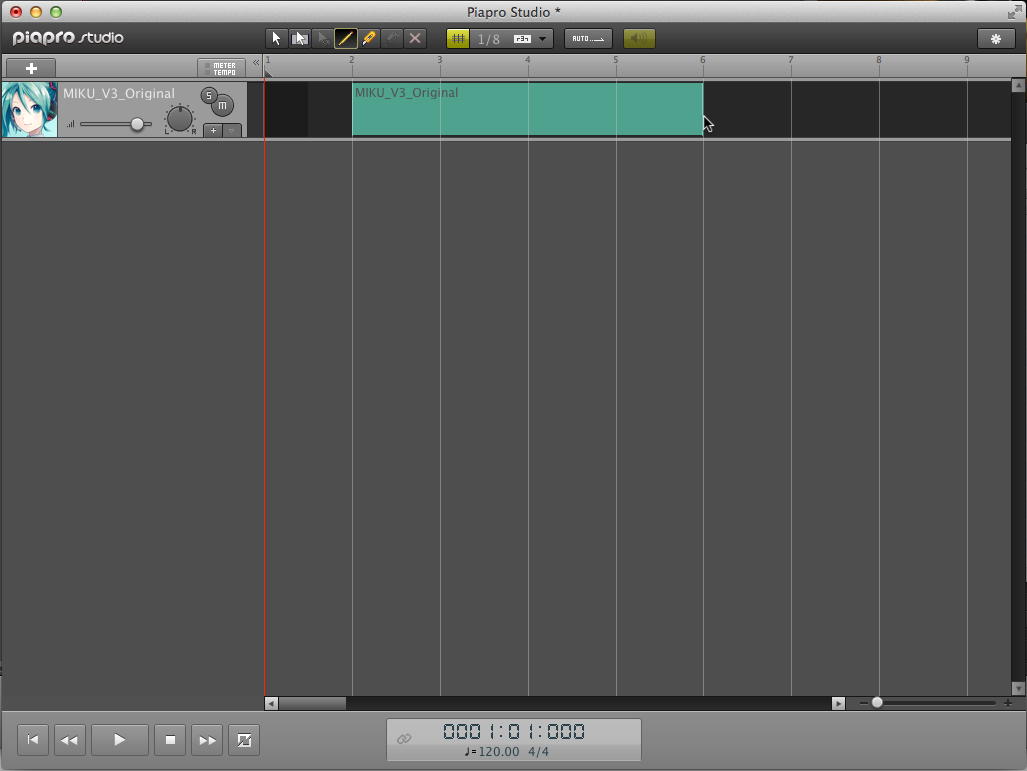Click measure 7 on the ruler
Image resolution: width=1027 pixels, height=771 pixels.
[791, 60]
